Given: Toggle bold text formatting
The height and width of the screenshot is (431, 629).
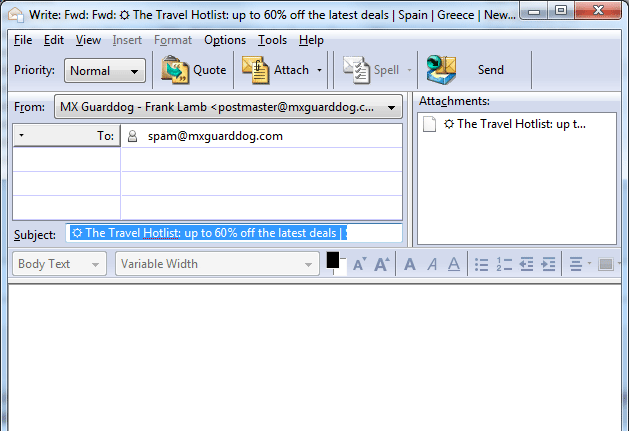Looking at the screenshot, I should (x=410, y=264).
